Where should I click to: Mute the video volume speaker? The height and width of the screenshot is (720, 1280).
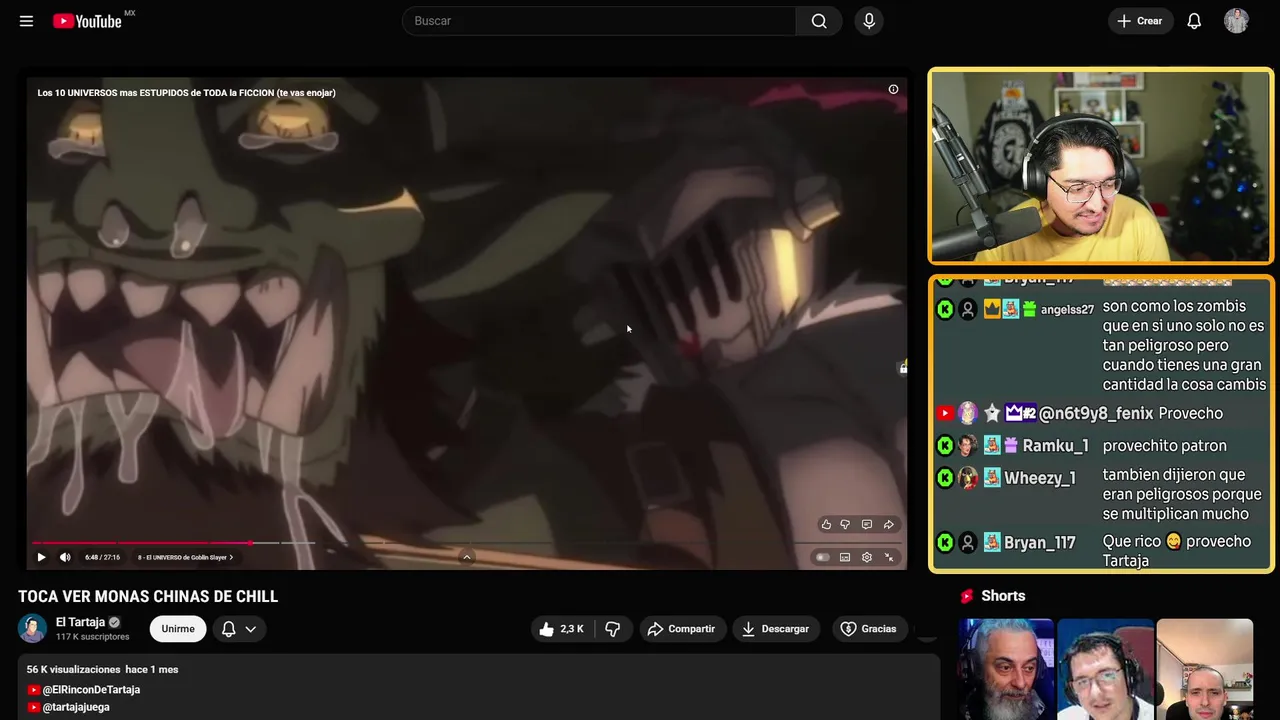[65, 557]
